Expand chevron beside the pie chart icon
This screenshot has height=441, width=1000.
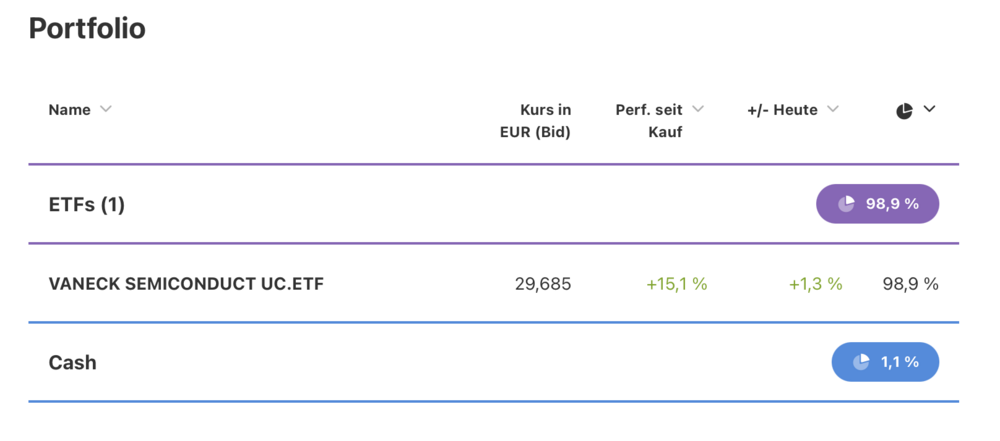[929, 109]
